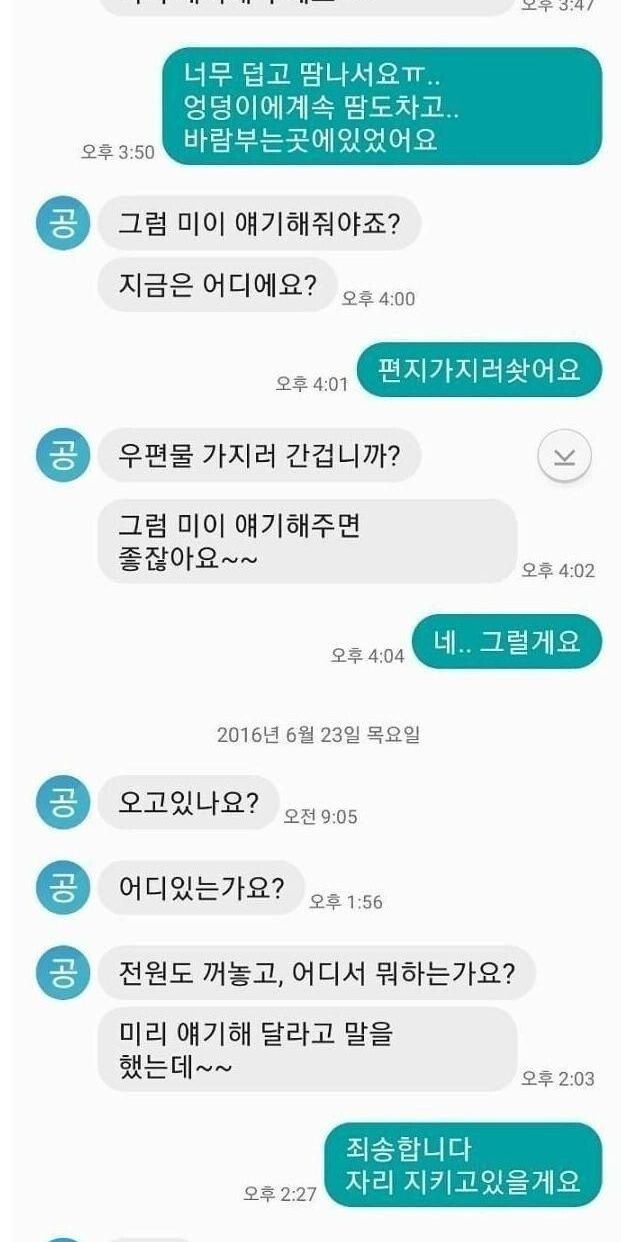Tap the 공 avatar beside '우편물 가지러 간겁니까?'
This screenshot has width=621, height=1242.
click(x=63, y=456)
